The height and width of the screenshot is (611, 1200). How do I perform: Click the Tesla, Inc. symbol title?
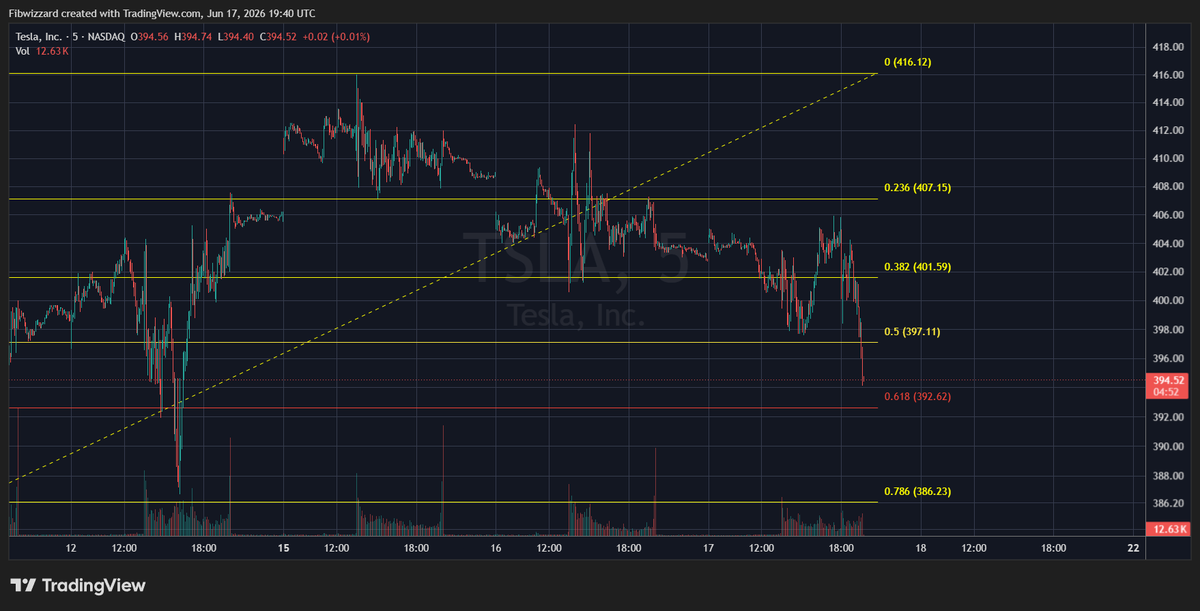pos(38,37)
